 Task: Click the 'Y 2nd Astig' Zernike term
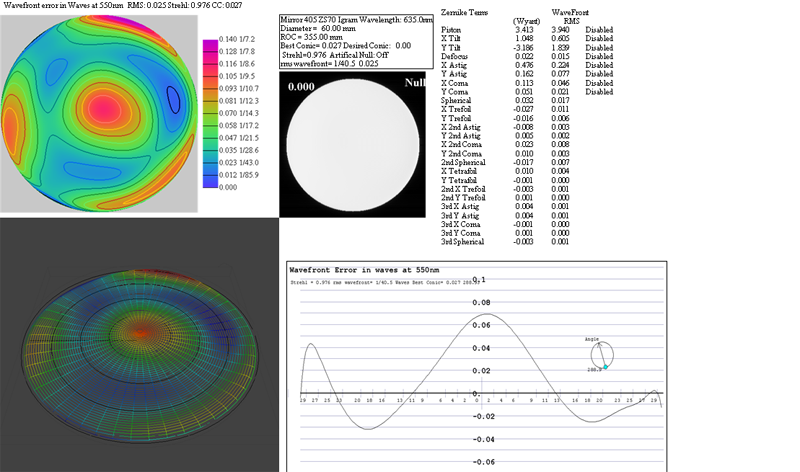(x=460, y=136)
